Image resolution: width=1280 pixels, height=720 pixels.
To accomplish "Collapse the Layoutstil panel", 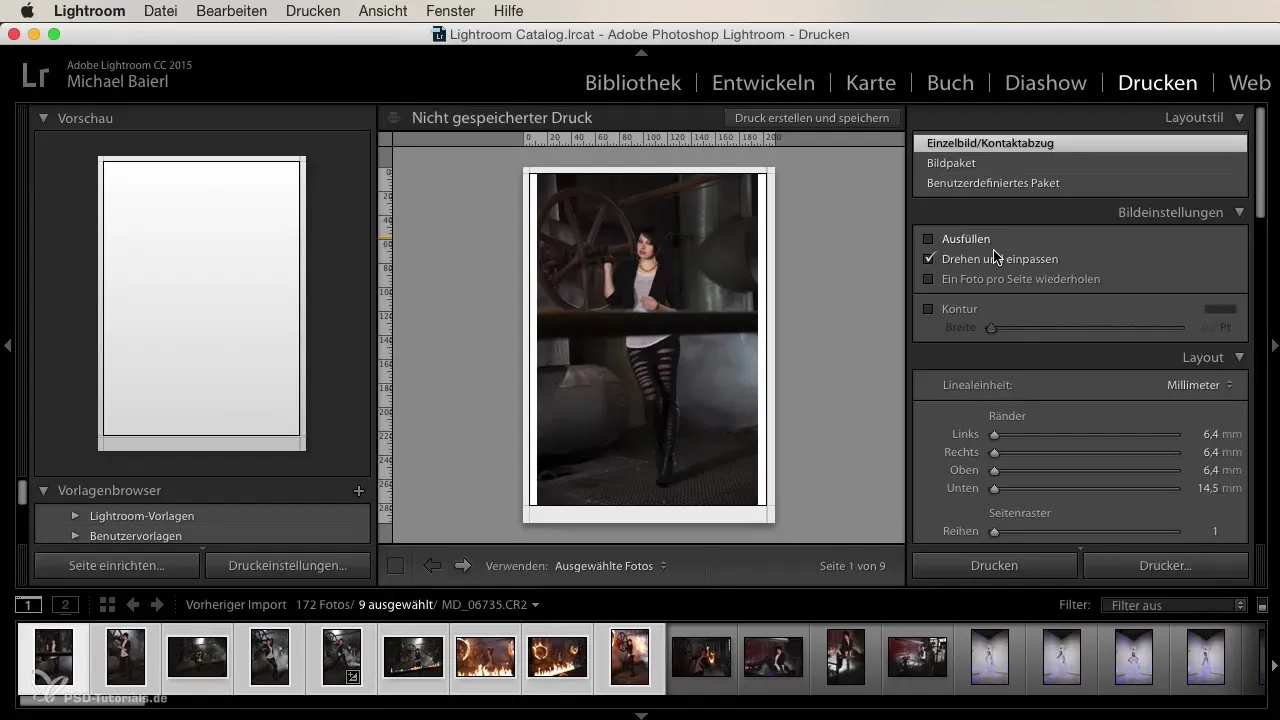I will coord(1240,117).
